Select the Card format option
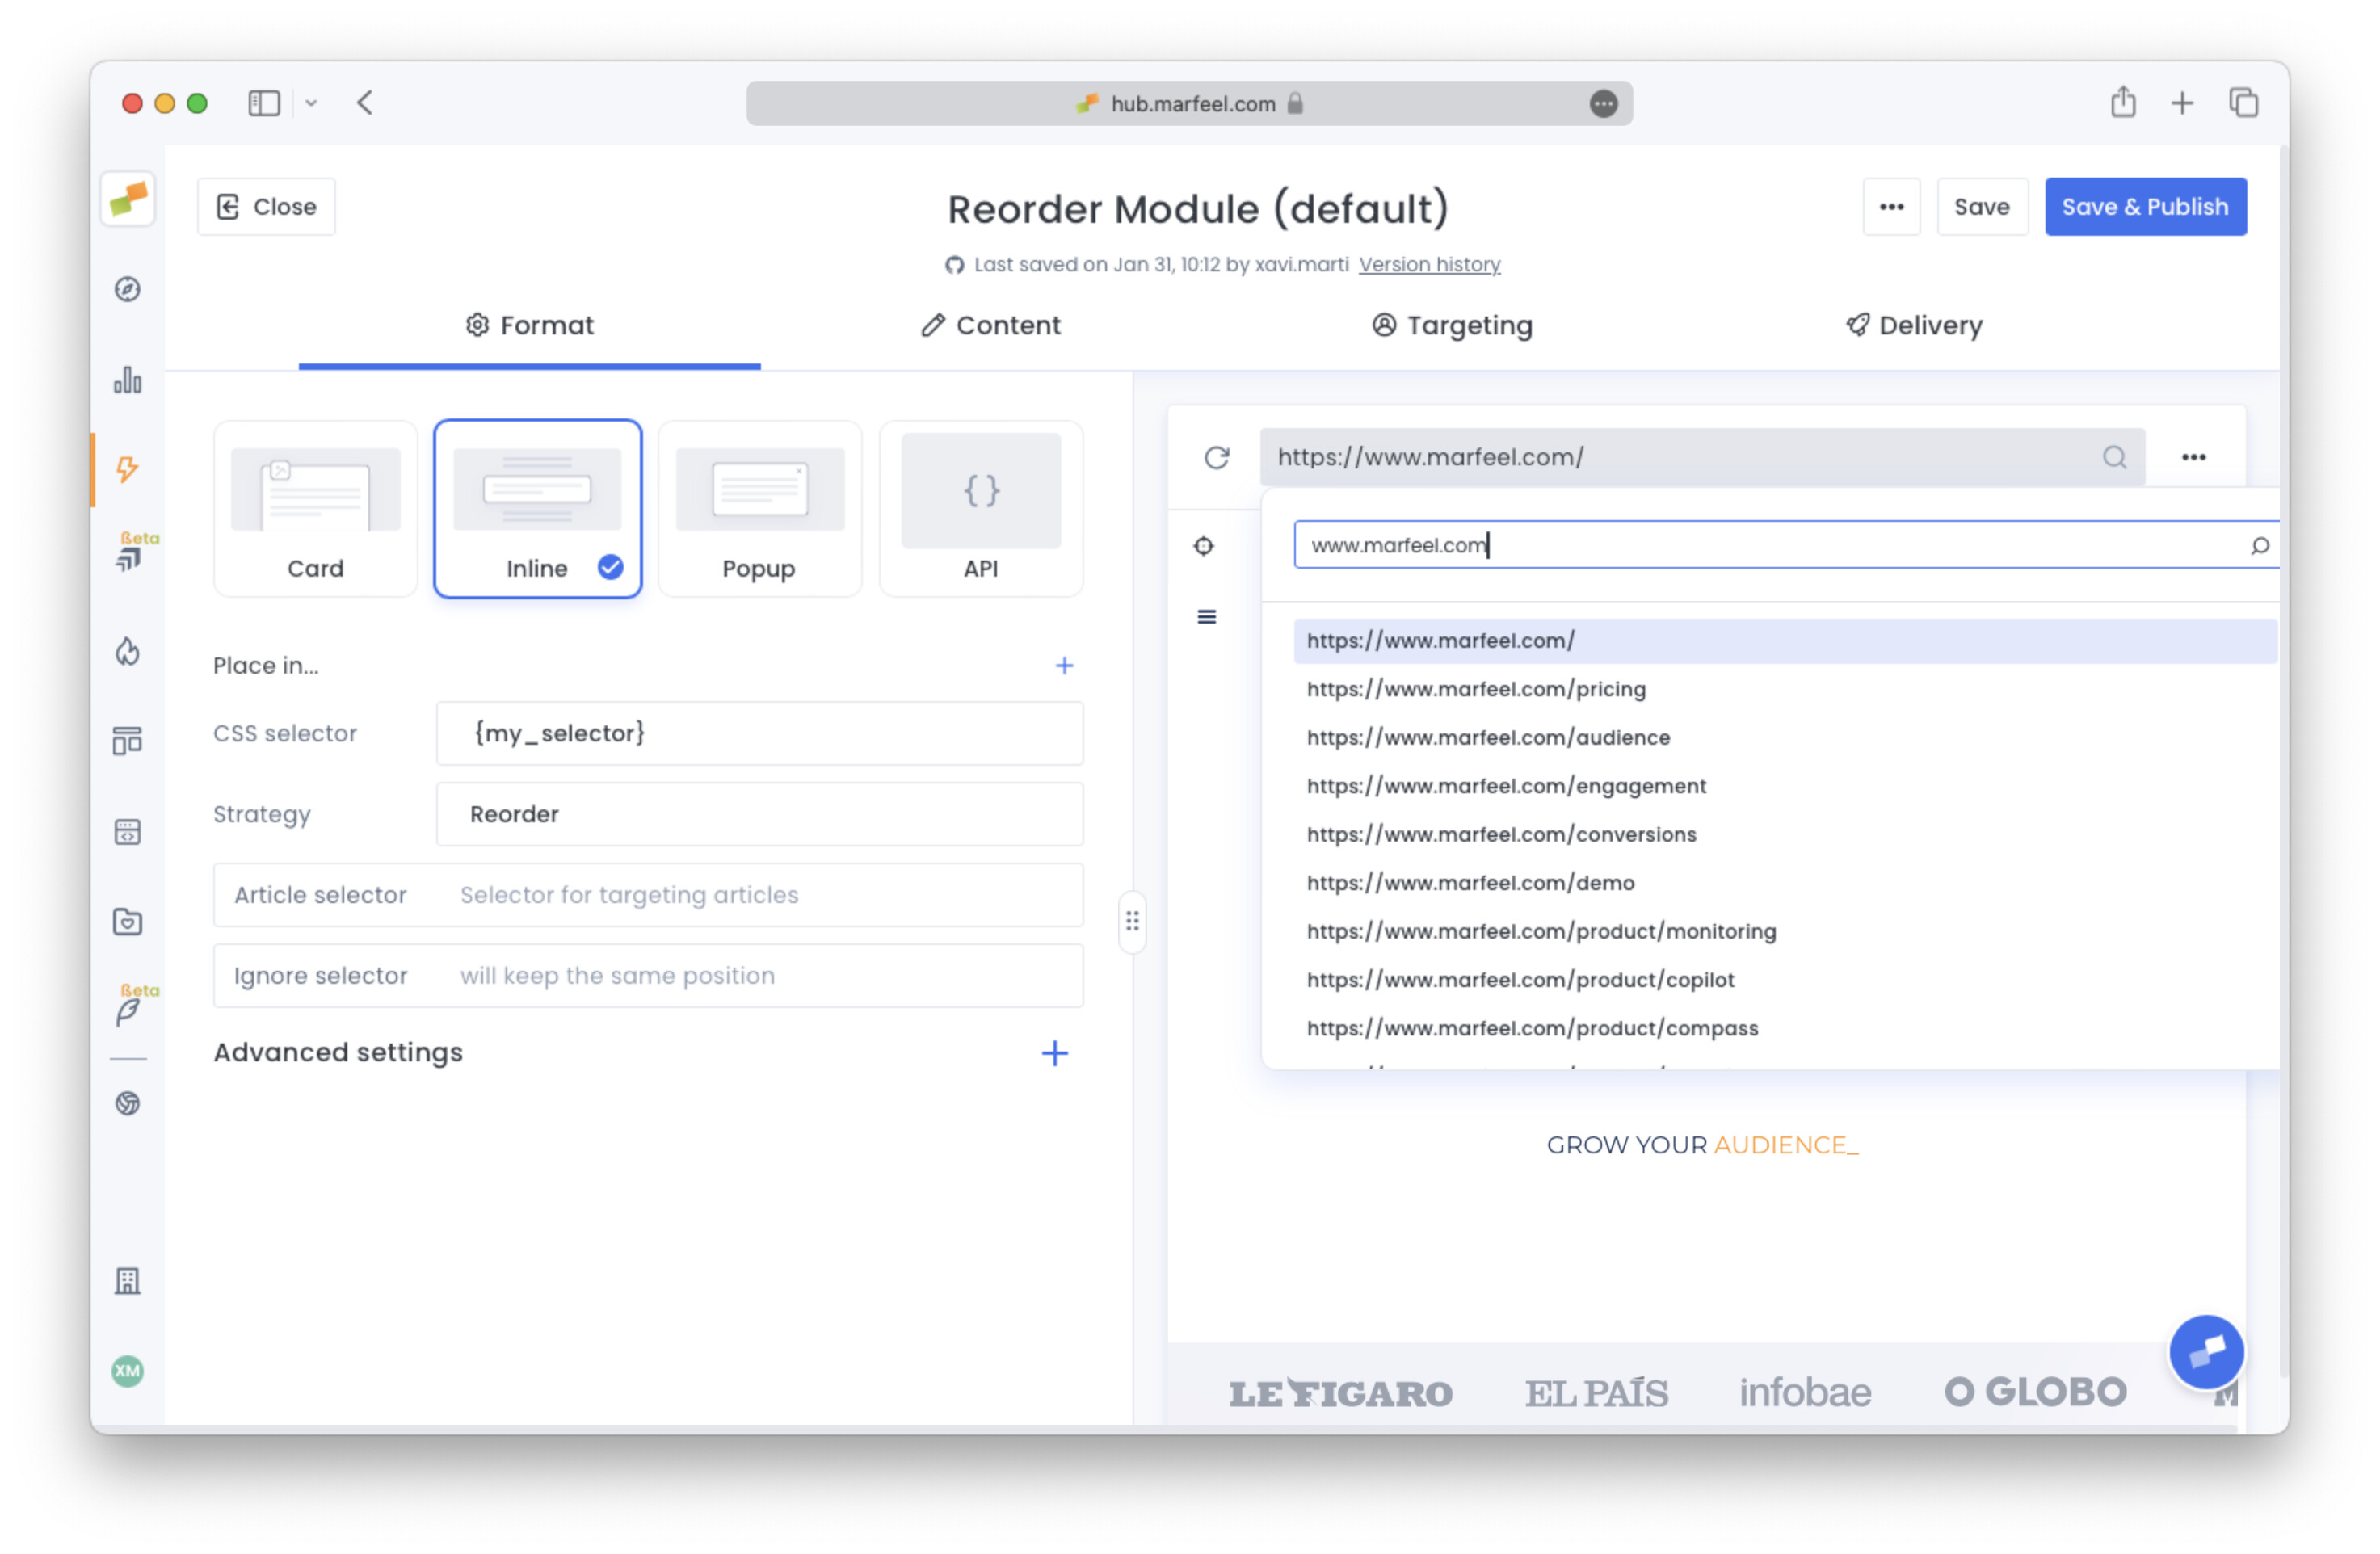 click(315, 508)
